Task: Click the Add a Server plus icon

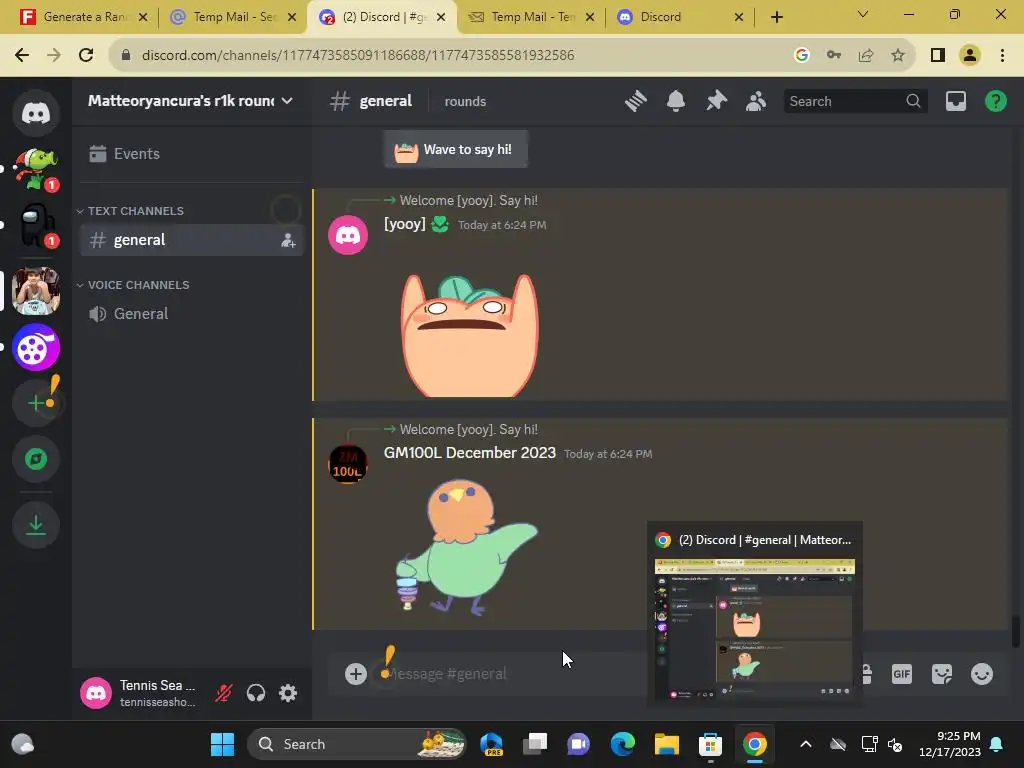Action: [x=36, y=403]
